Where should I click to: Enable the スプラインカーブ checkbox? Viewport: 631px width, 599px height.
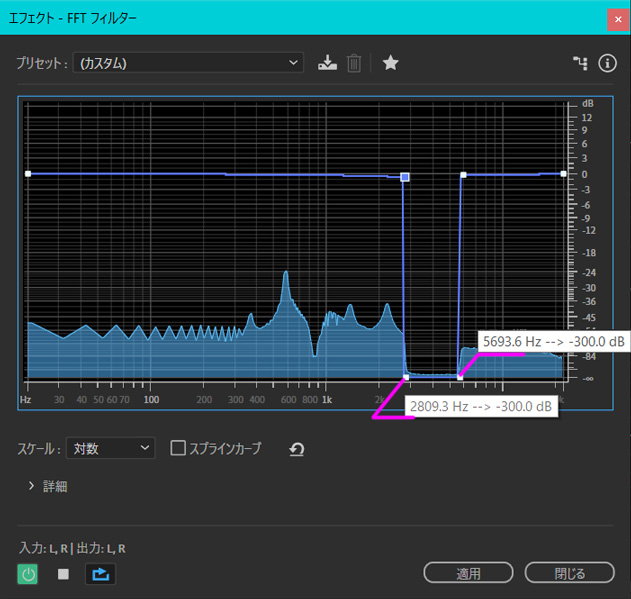coord(178,448)
